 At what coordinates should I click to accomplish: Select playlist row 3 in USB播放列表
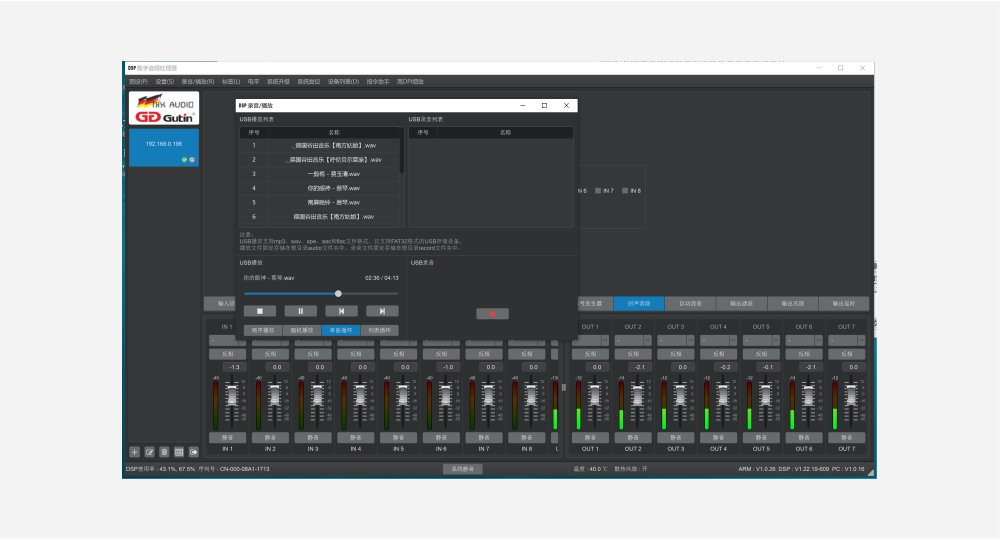click(320, 174)
